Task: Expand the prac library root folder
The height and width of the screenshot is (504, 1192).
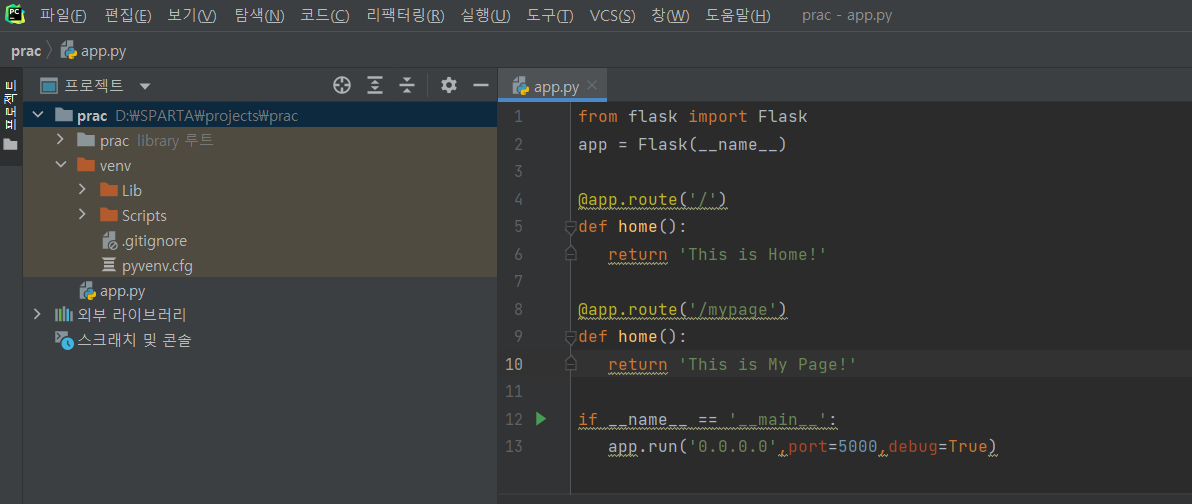Action: 60,141
